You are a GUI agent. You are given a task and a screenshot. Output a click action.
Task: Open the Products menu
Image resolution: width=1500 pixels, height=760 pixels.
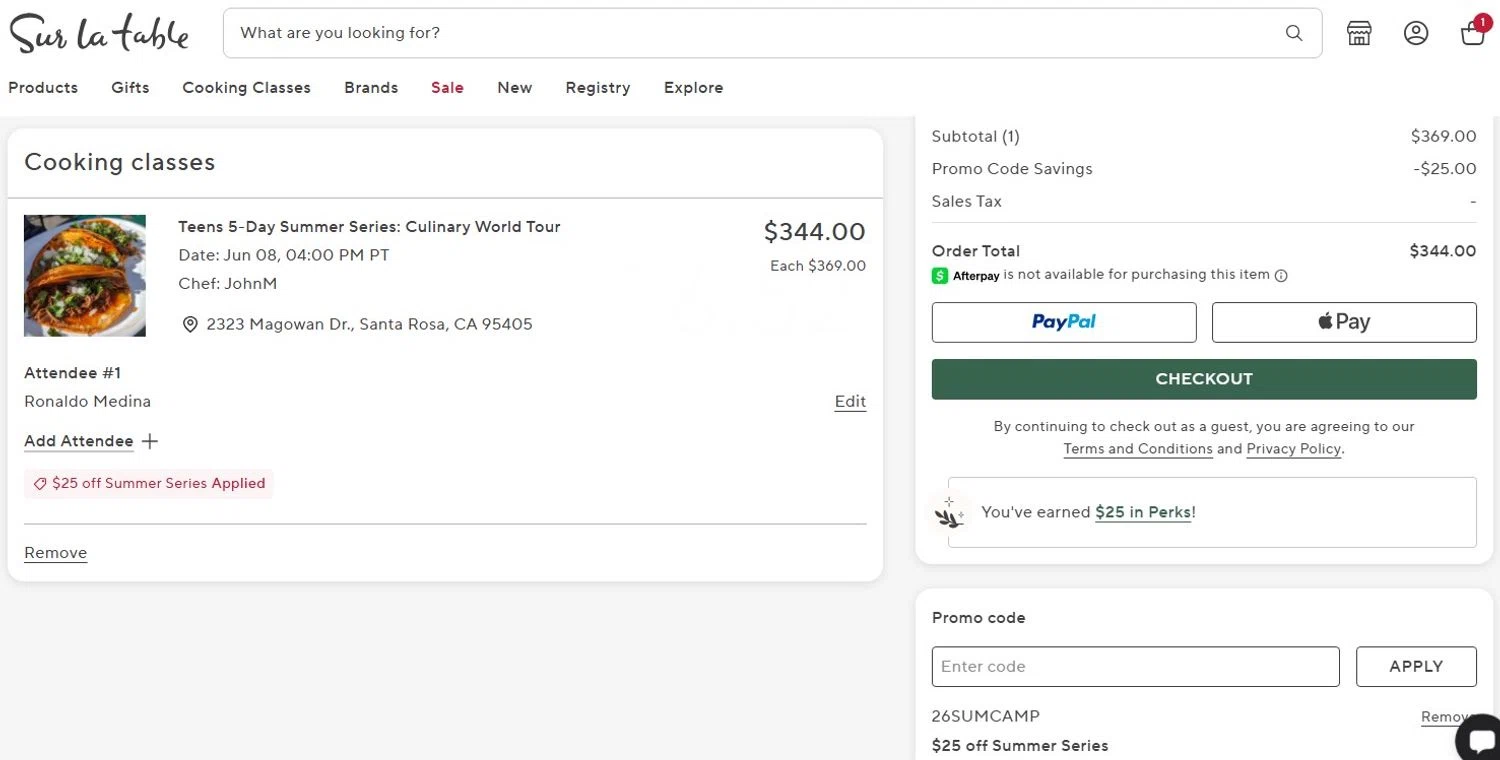(x=43, y=88)
